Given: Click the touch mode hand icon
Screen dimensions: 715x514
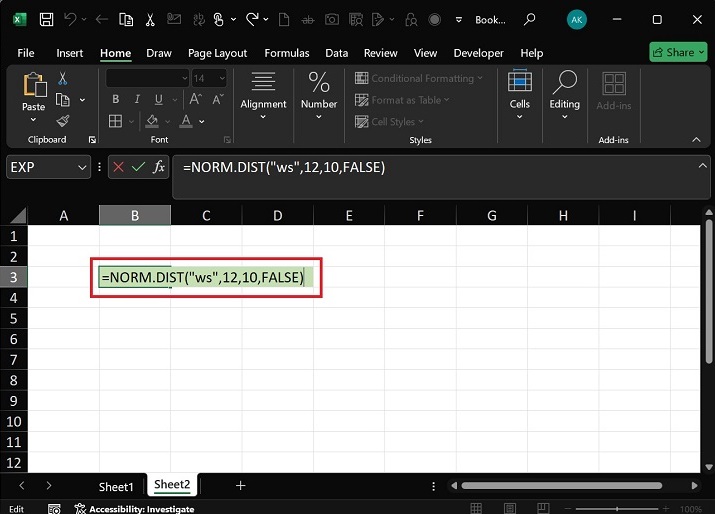Looking at the screenshot, I should (219, 20).
